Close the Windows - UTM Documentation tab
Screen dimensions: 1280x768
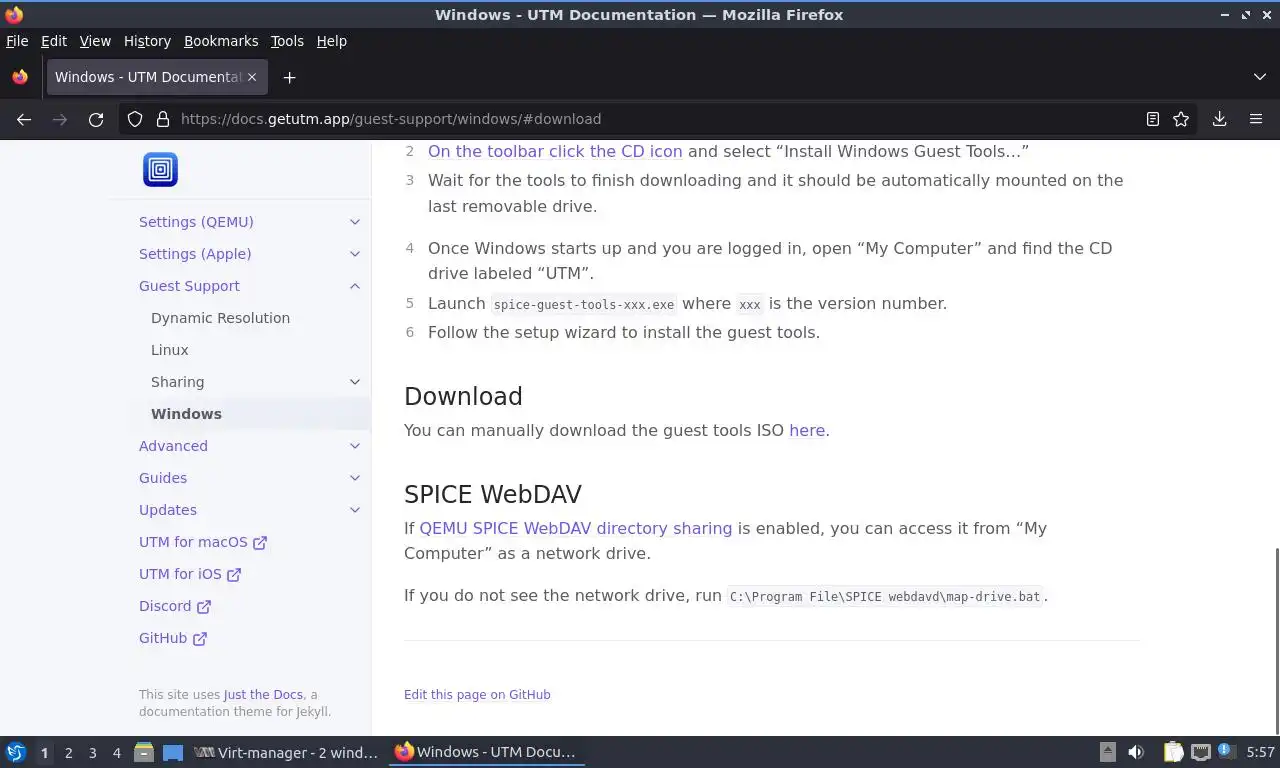[x=252, y=77]
